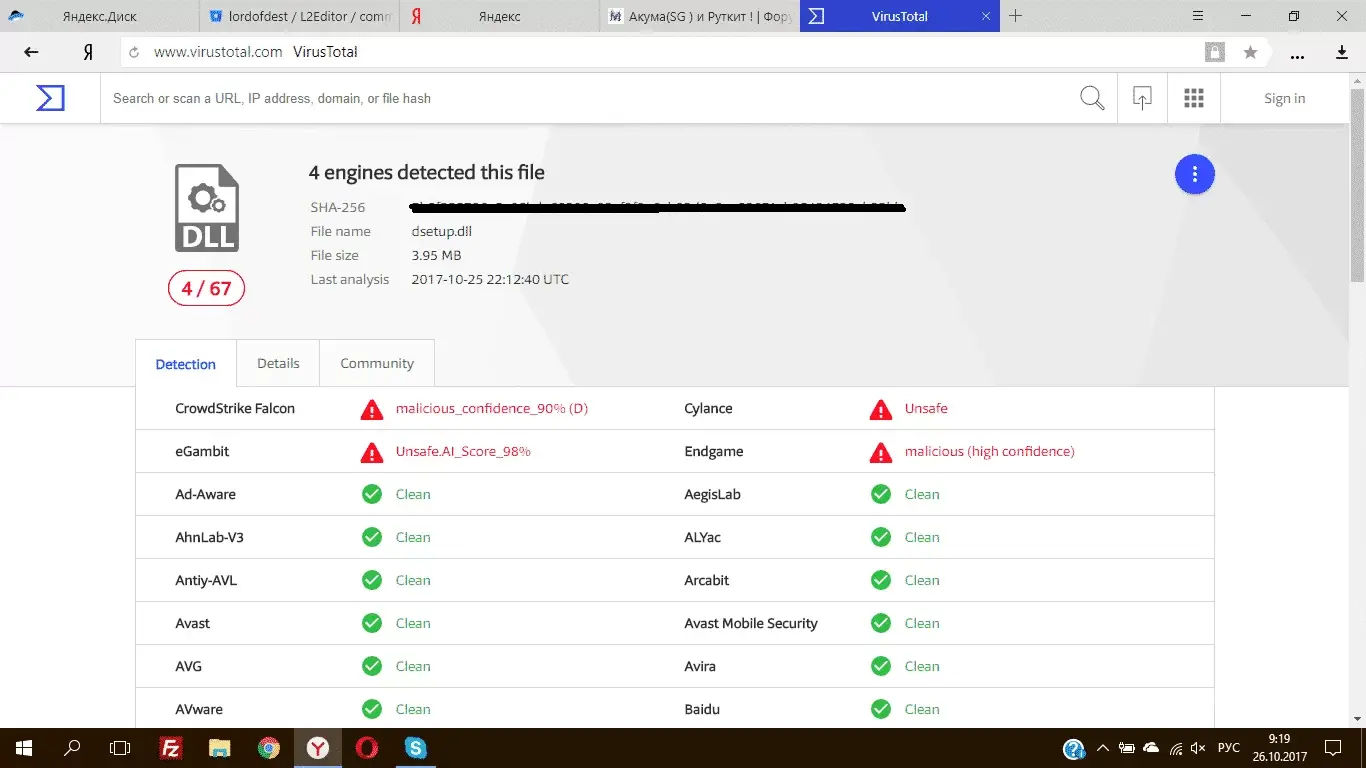This screenshot has height=768, width=1366.
Task: Select the Detection tab
Action: (x=186, y=364)
